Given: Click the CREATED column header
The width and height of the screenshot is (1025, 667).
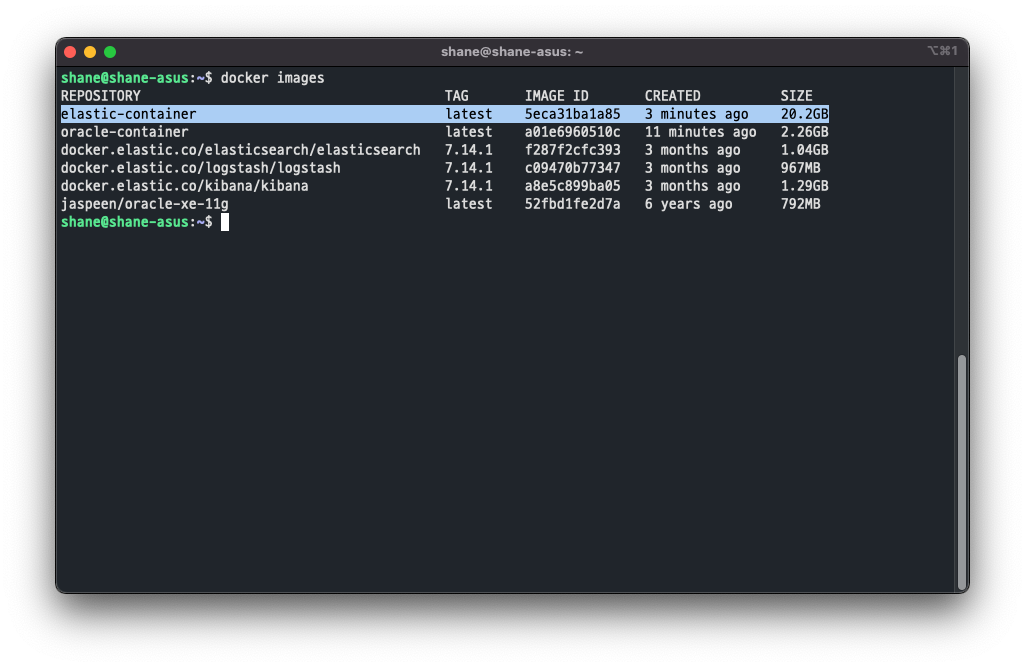Looking at the screenshot, I should pyautogui.click(x=673, y=96).
